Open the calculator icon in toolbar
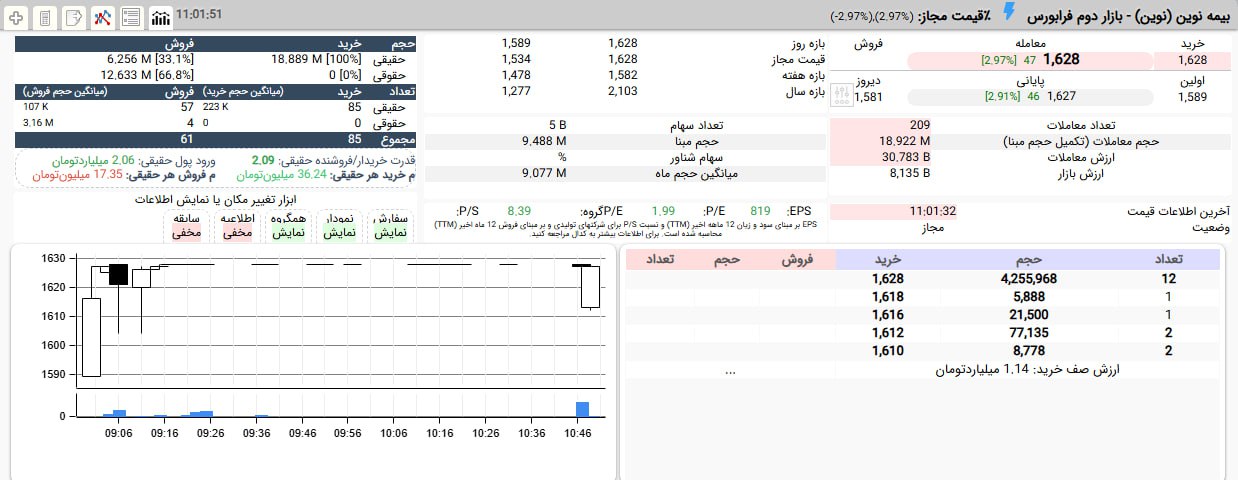This screenshot has height=480, width=1238. coord(45,17)
